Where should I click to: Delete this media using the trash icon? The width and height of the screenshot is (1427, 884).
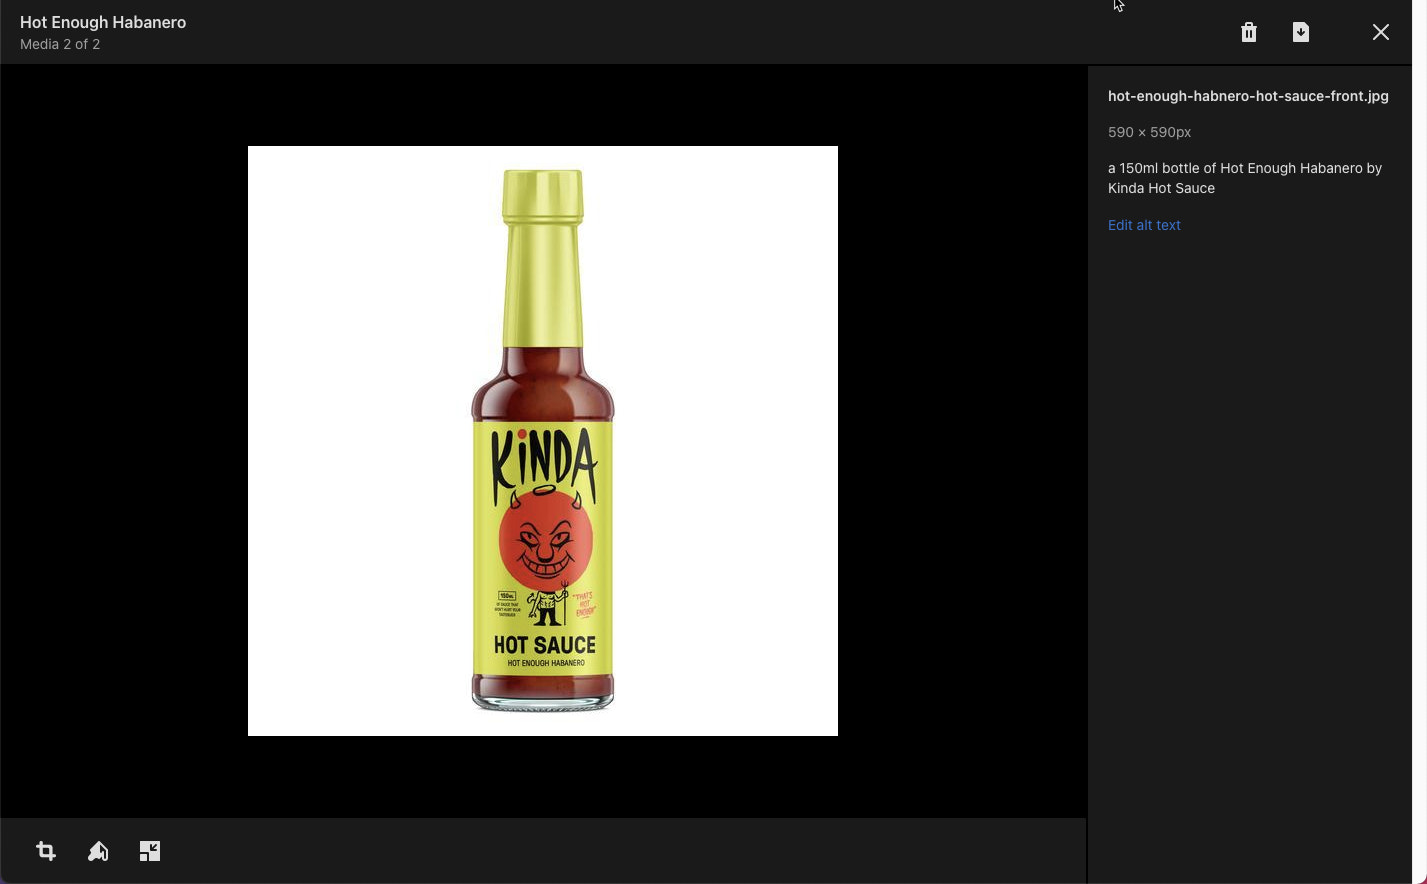pyautogui.click(x=1248, y=32)
